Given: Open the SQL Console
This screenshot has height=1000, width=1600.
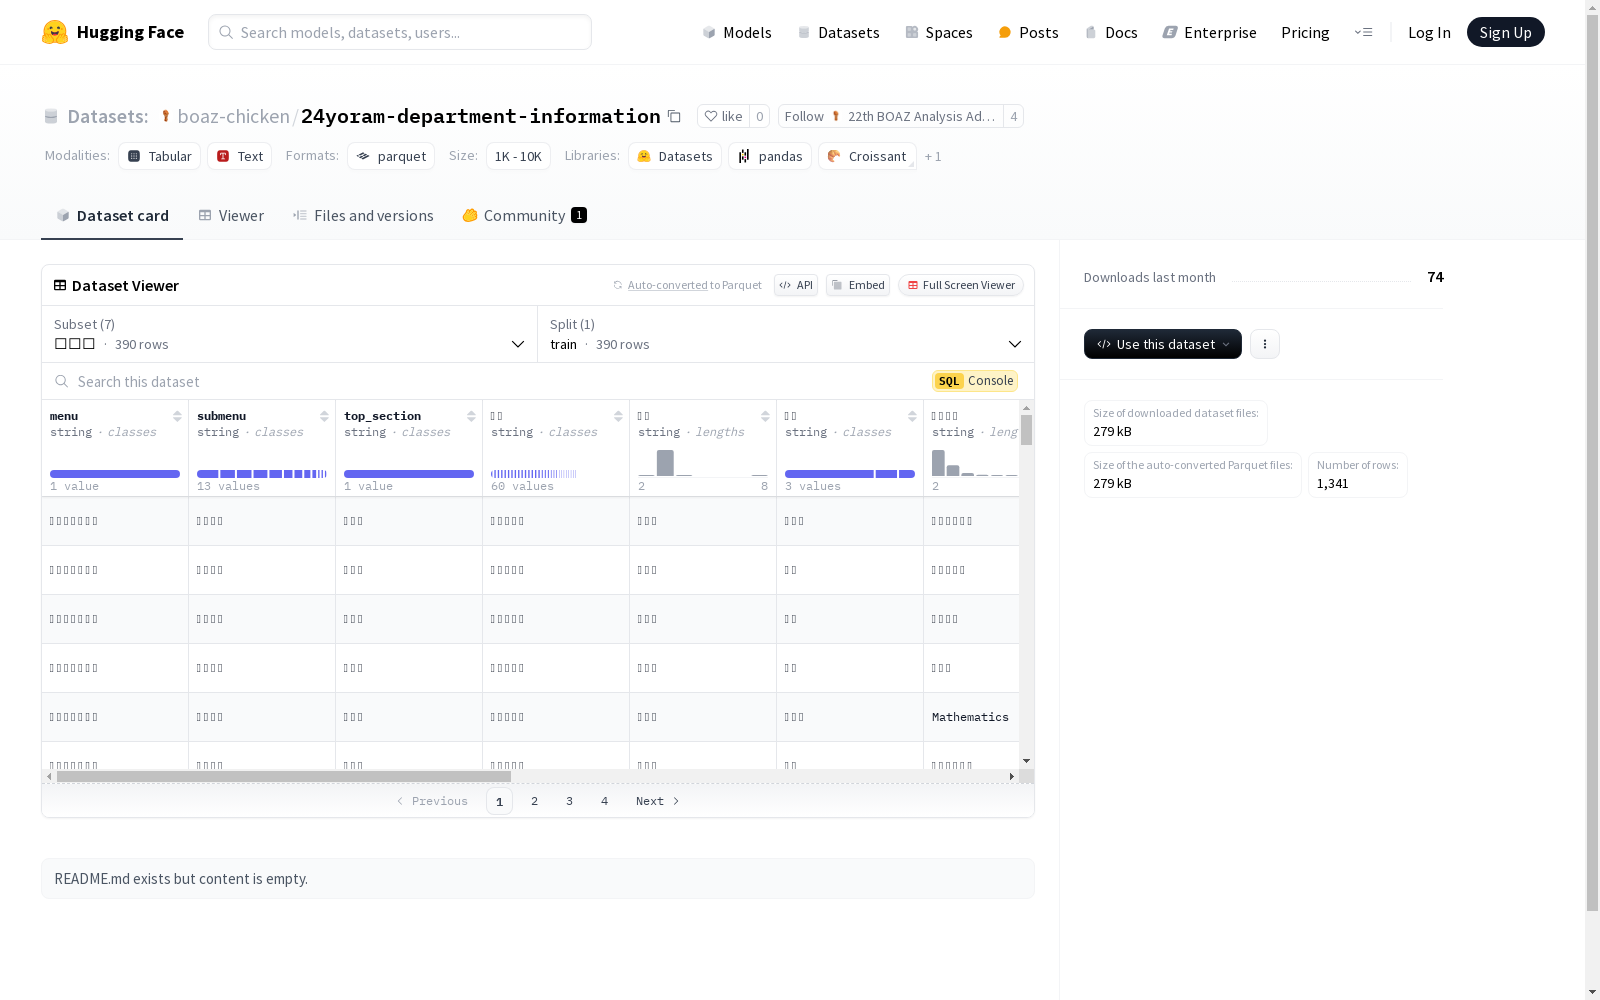Looking at the screenshot, I should (x=975, y=381).
